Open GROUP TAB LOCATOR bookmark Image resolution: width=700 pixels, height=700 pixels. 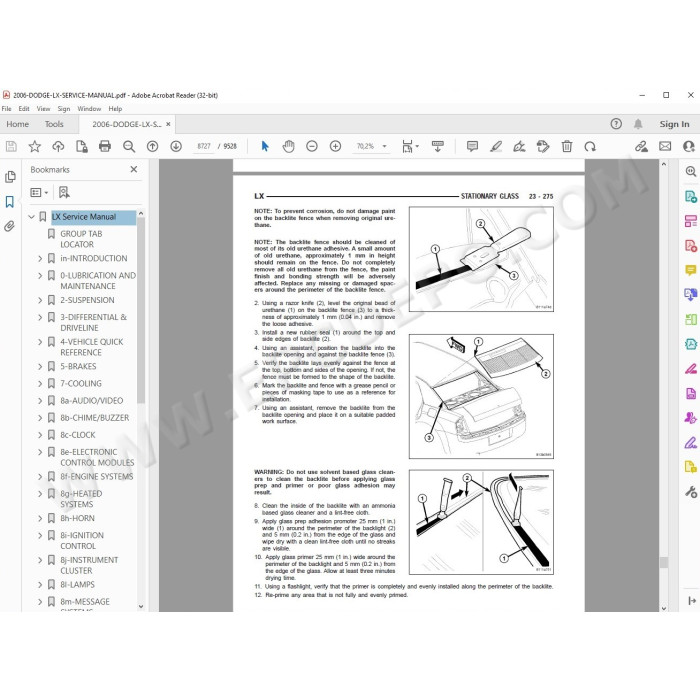[x=81, y=239]
